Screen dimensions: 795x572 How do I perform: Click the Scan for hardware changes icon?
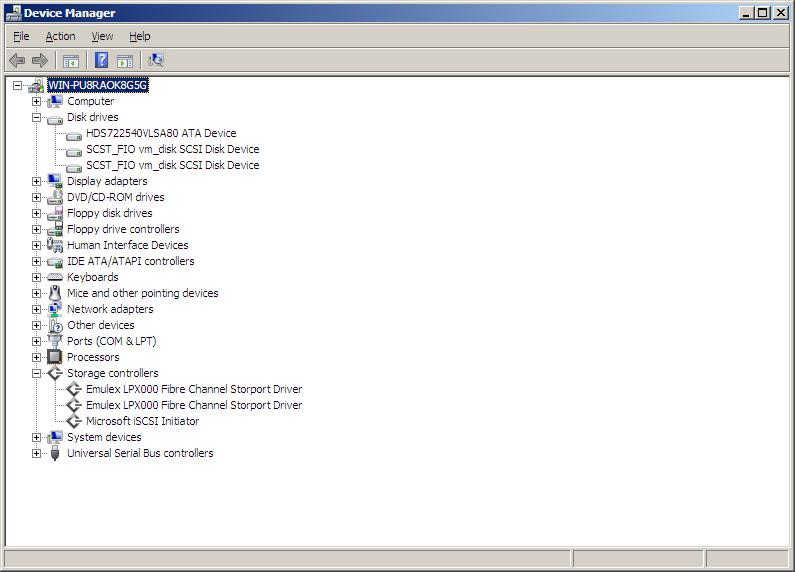[156, 60]
